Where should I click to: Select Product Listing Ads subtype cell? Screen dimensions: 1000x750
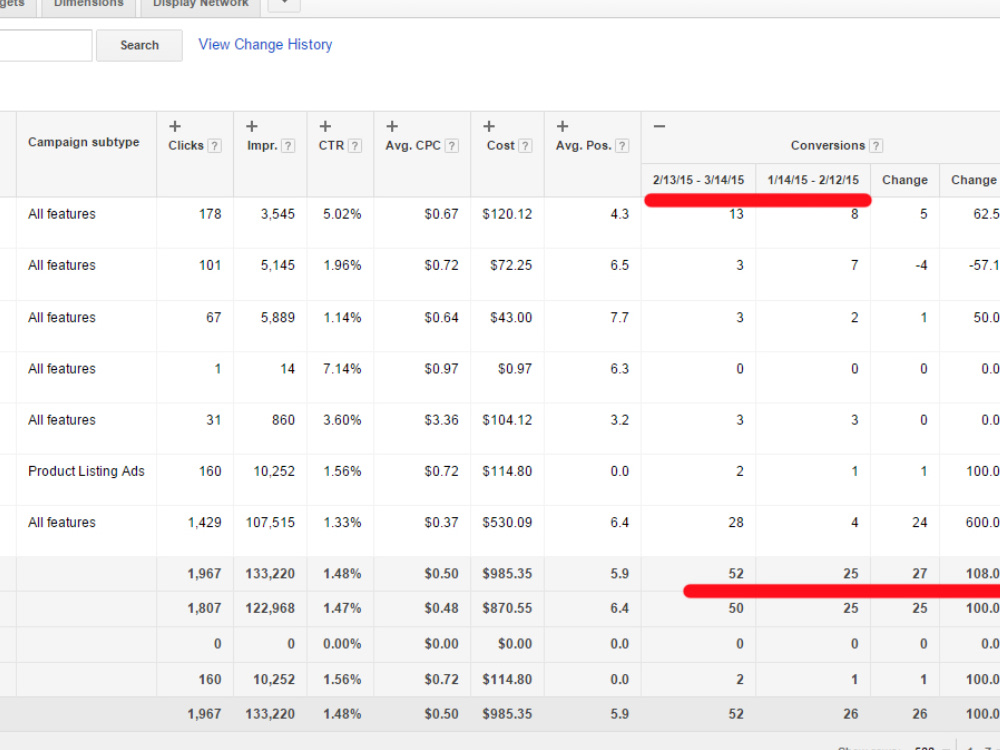(x=86, y=471)
